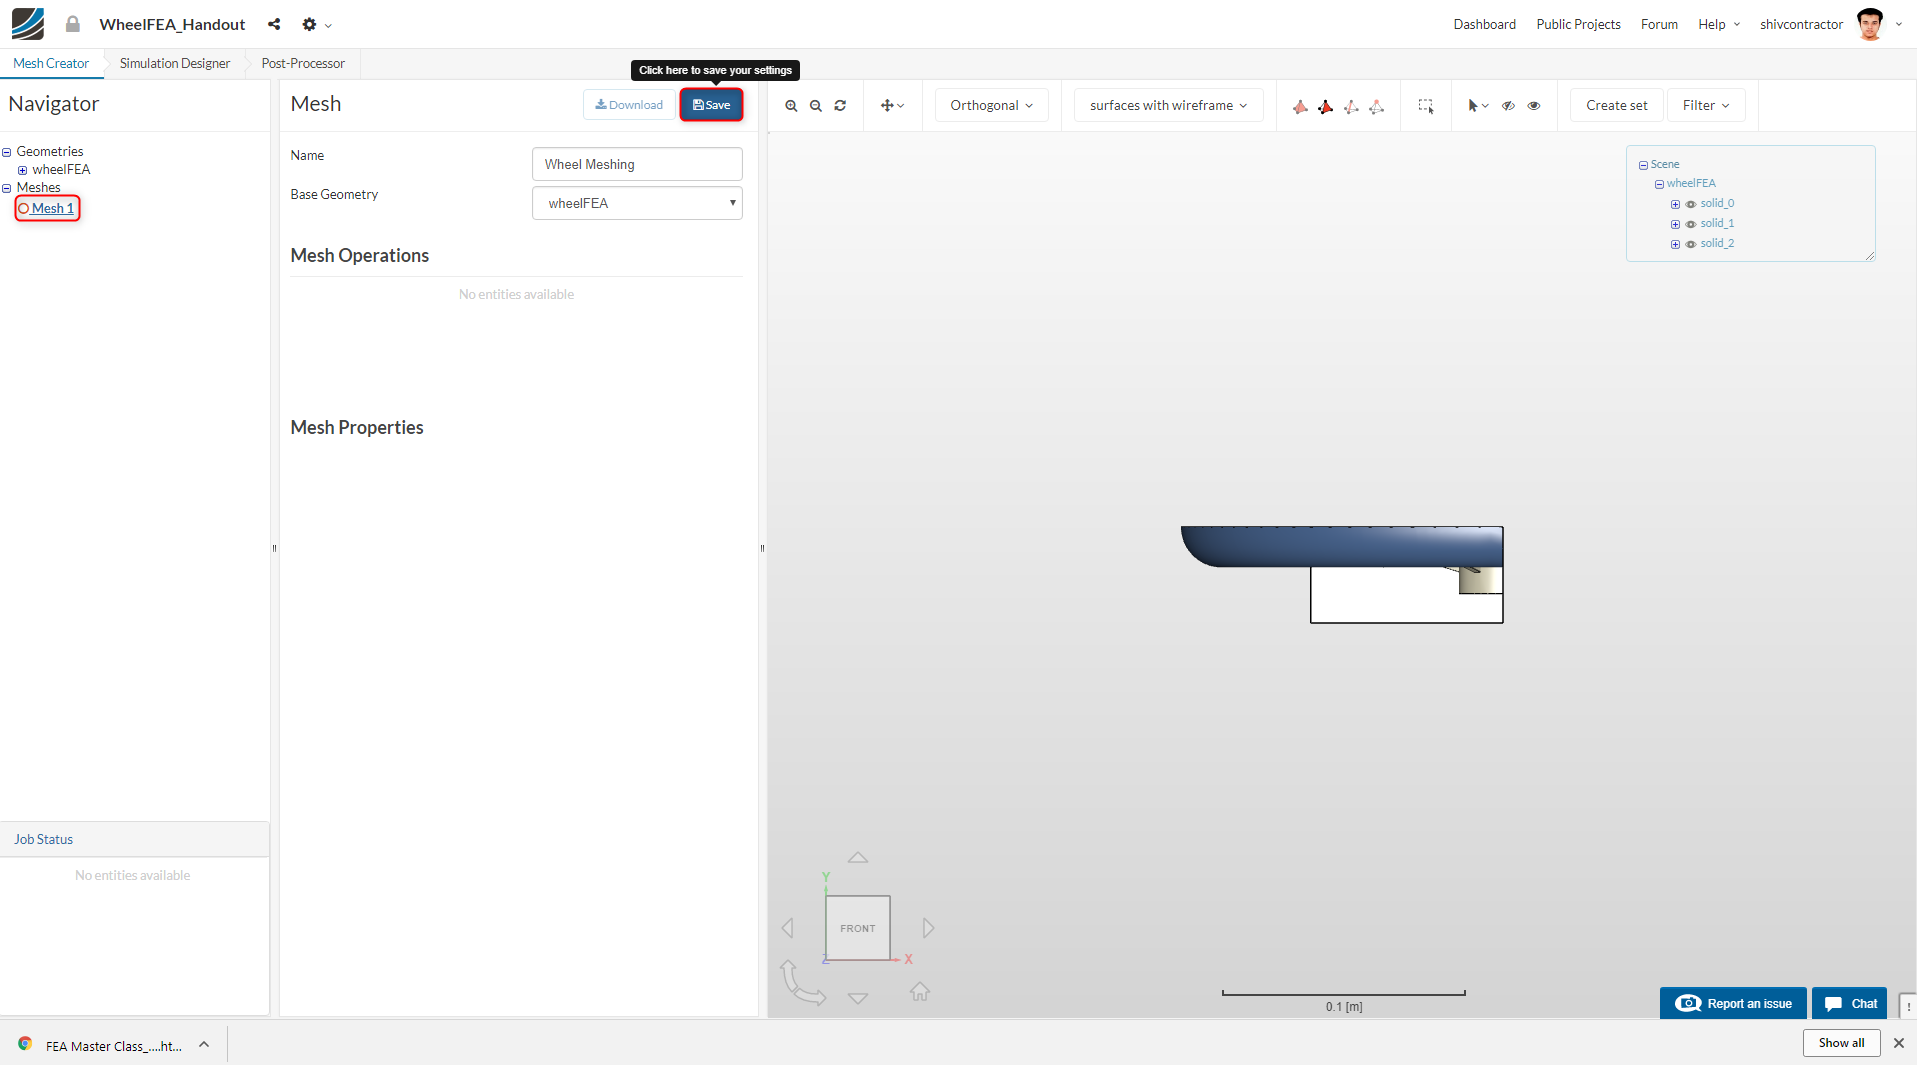This screenshot has height=1065, width=1917.
Task: Collapse the wheelFEA node in scene tree
Action: click(x=1659, y=184)
